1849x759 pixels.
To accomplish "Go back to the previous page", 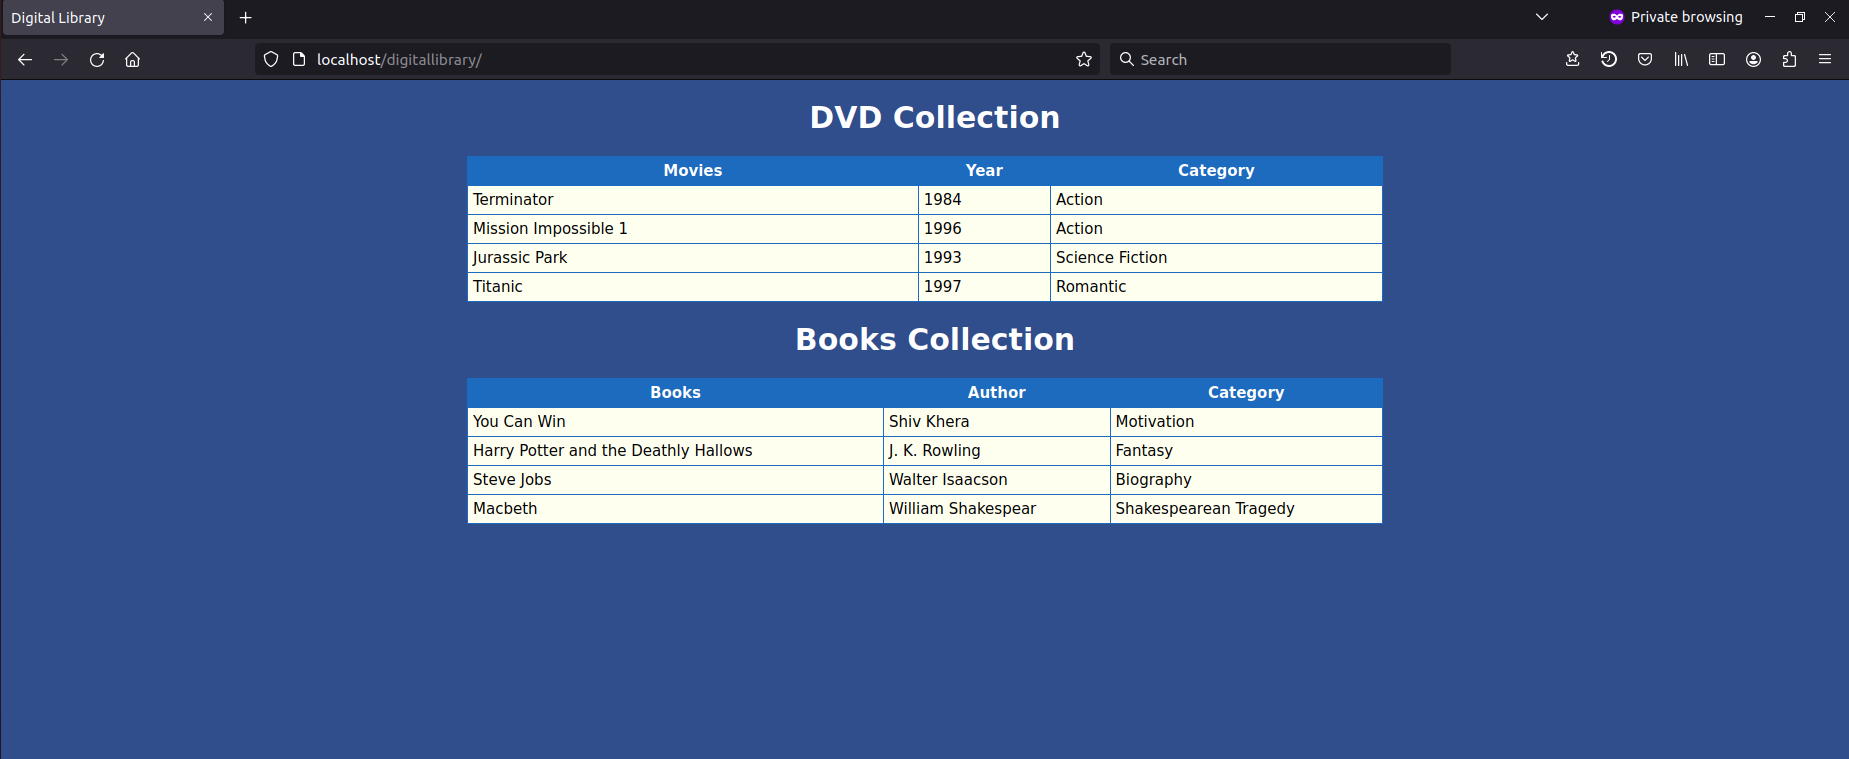I will 25,60.
